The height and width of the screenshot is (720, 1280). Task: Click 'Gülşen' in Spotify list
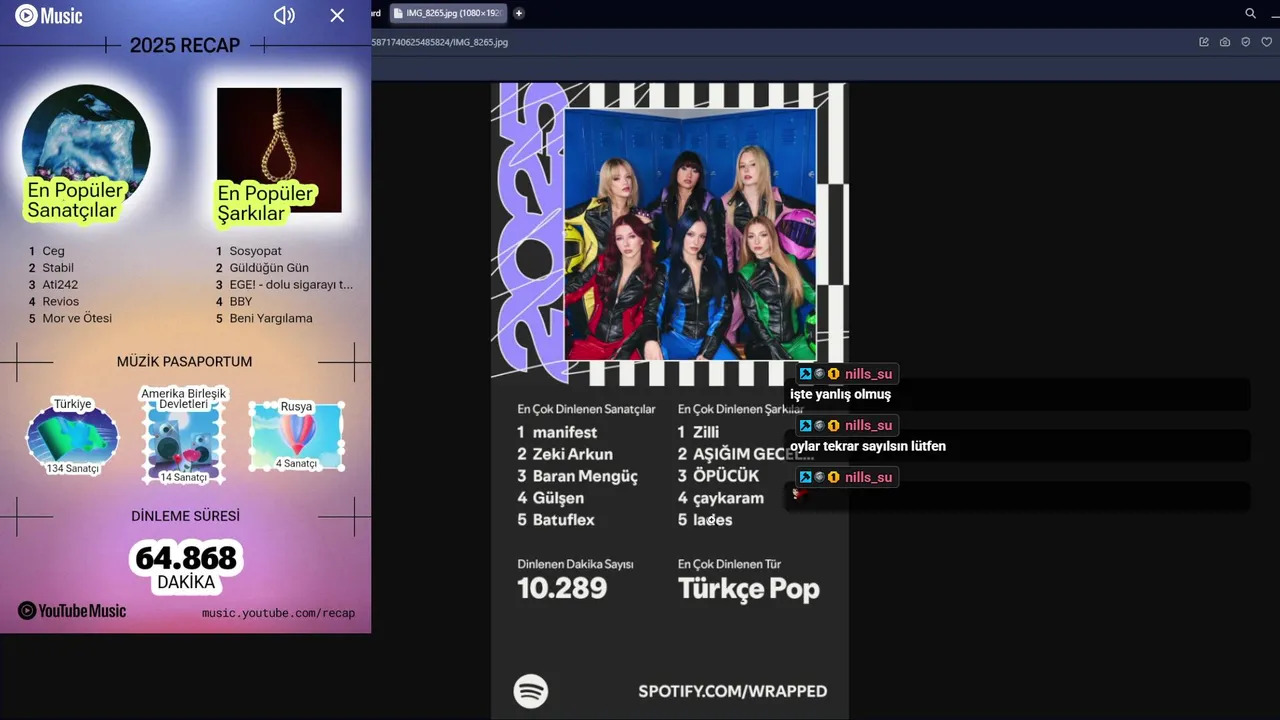coord(558,498)
